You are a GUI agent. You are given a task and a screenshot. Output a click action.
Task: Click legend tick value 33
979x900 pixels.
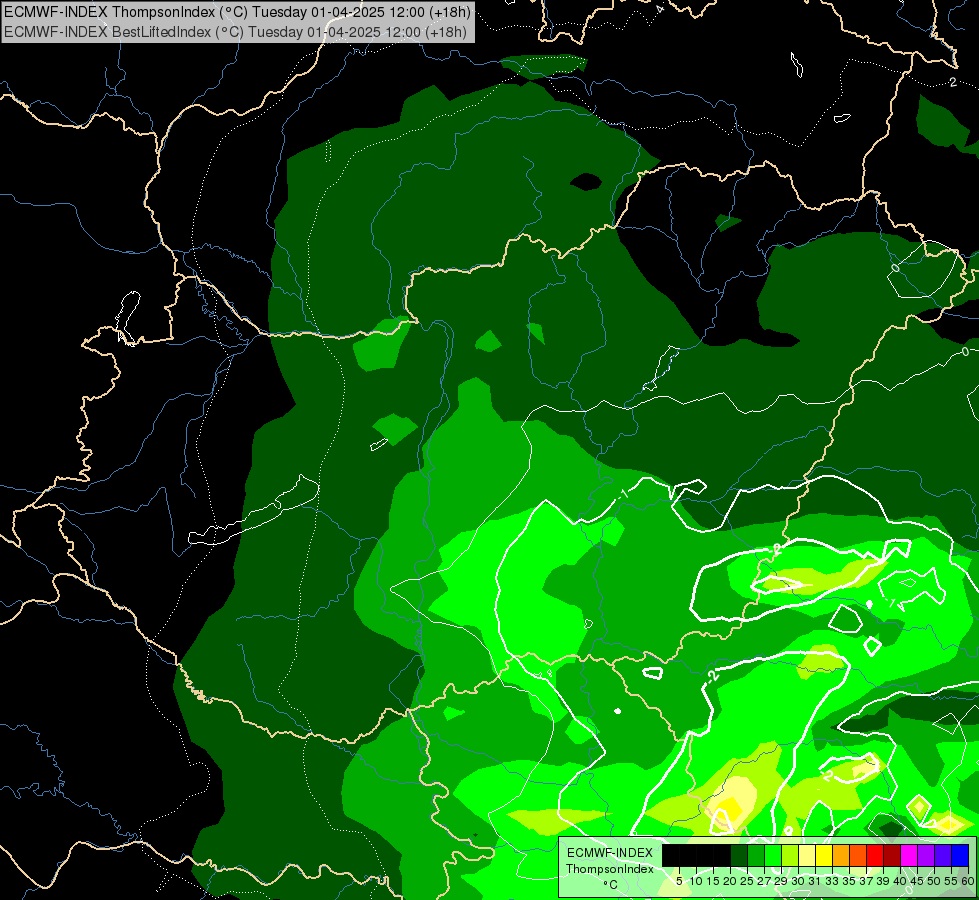tap(832, 881)
